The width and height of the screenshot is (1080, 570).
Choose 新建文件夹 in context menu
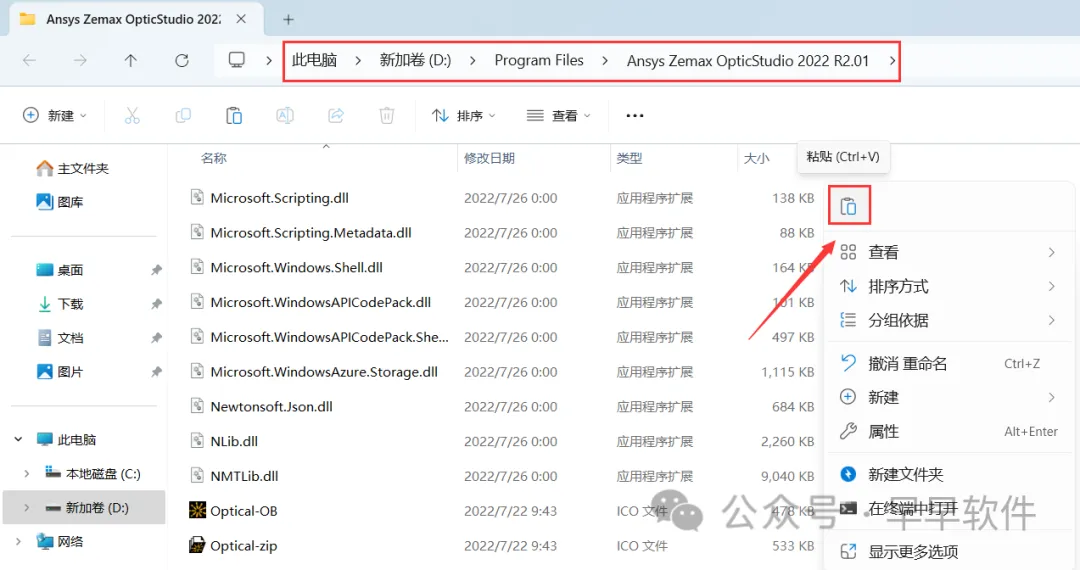[x=948, y=474]
